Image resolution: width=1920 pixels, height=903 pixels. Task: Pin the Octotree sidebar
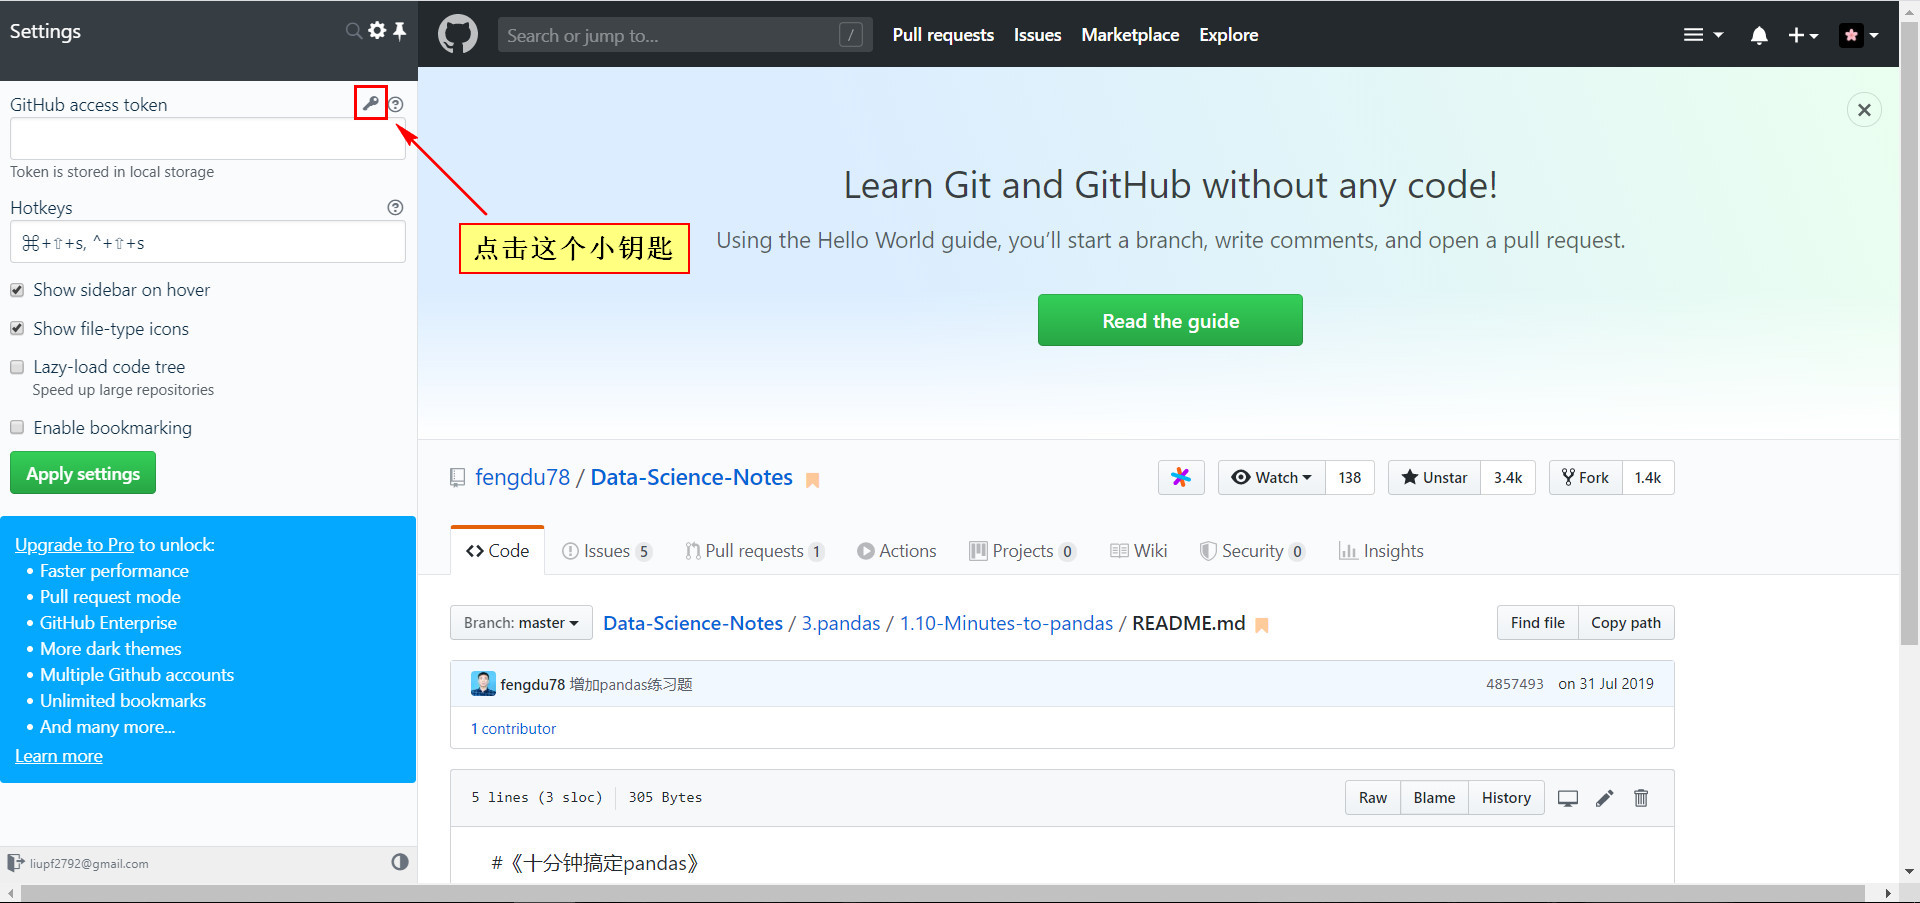(x=399, y=31)
